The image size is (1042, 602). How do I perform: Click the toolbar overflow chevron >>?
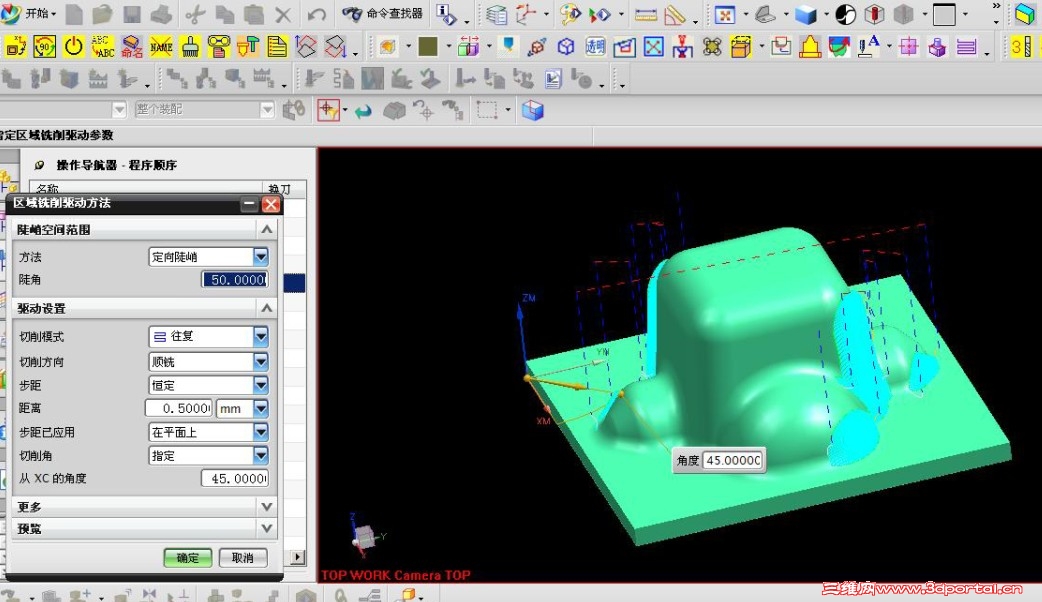(996, 6)
